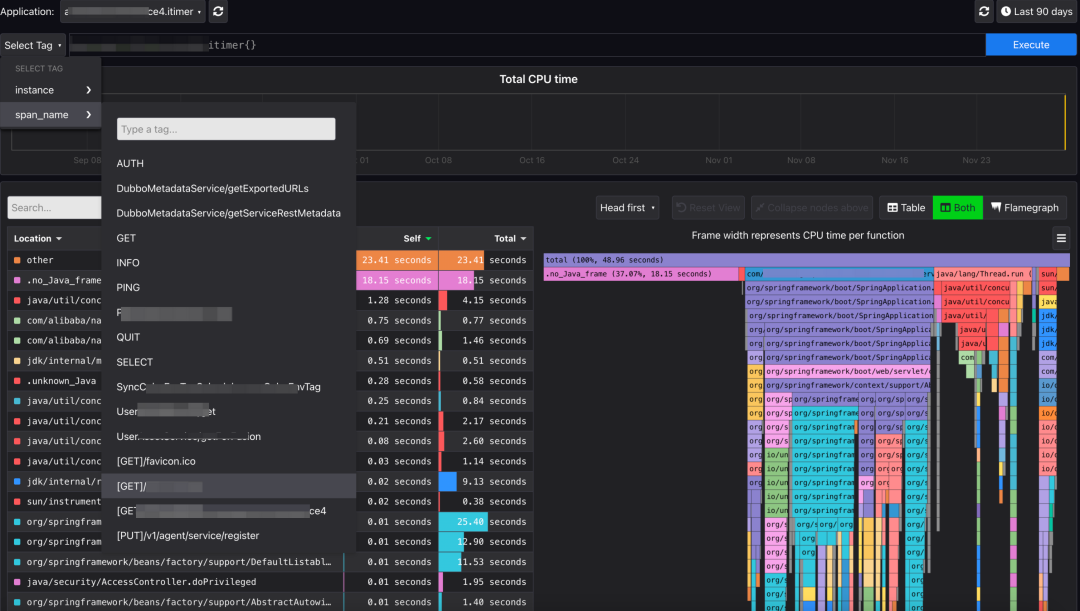Image resolution: width=1080 pixels, height=611 pixels.
Task: Sort table by Self column
Action: point(417,238)
